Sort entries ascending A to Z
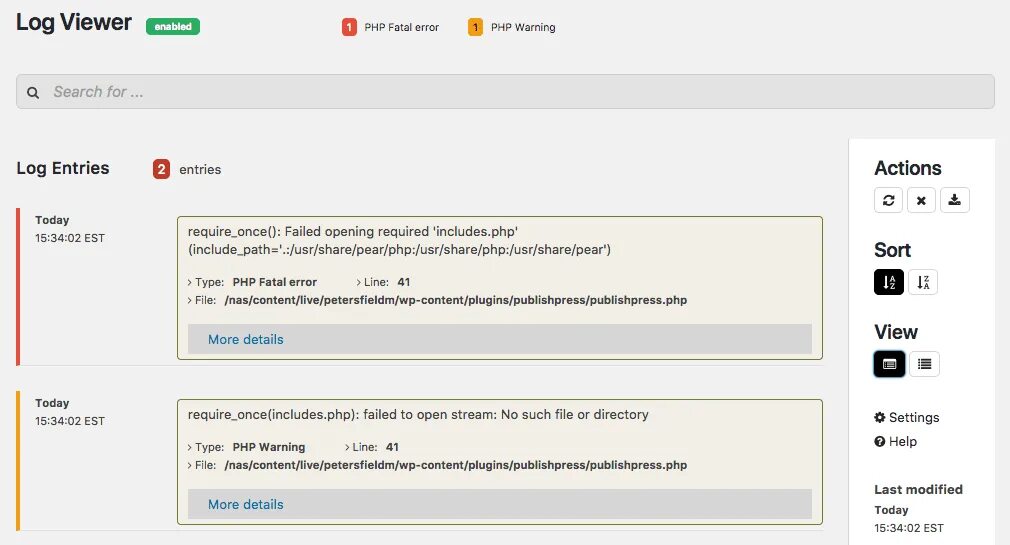Viewport: 1010px width, 545px height. [x=889, y=282]
